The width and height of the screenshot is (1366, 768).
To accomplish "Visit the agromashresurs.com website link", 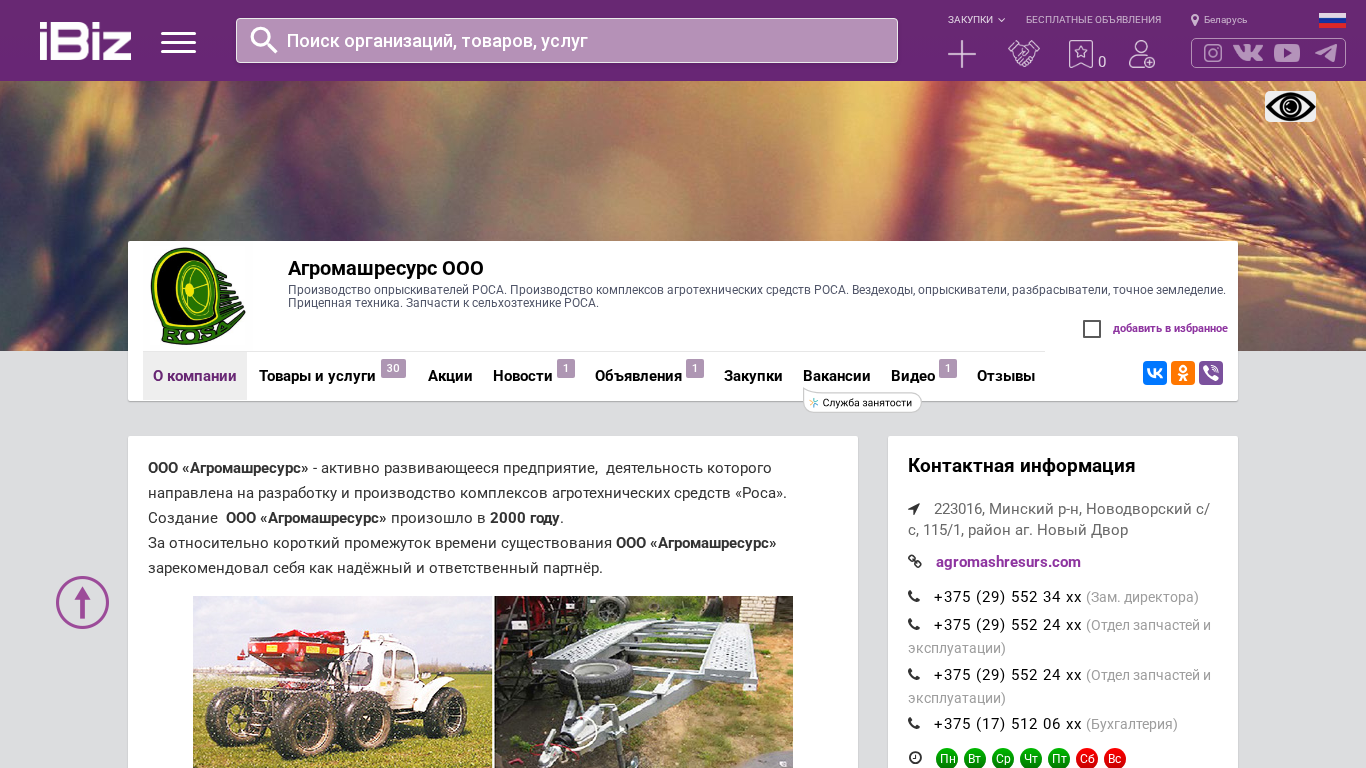I will 1008,562.
